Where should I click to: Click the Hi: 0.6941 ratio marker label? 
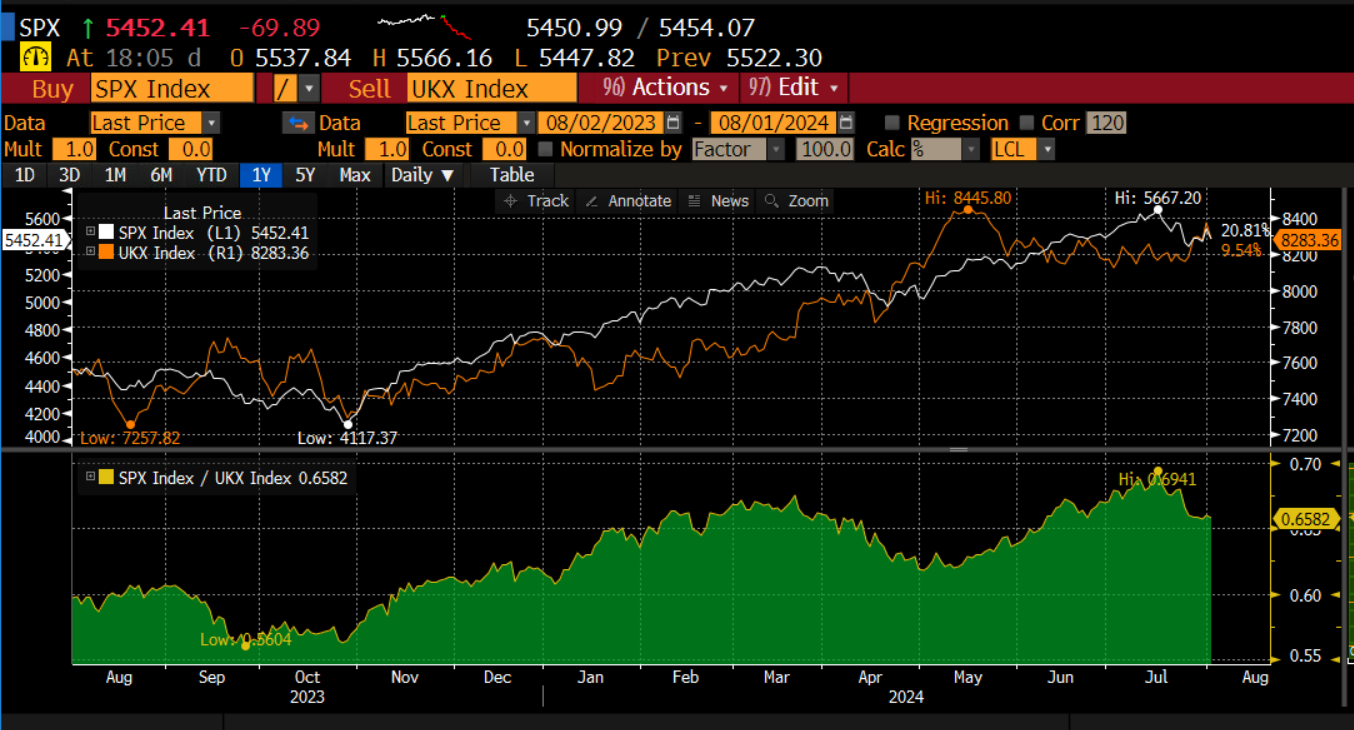[x=1157, y=479]
